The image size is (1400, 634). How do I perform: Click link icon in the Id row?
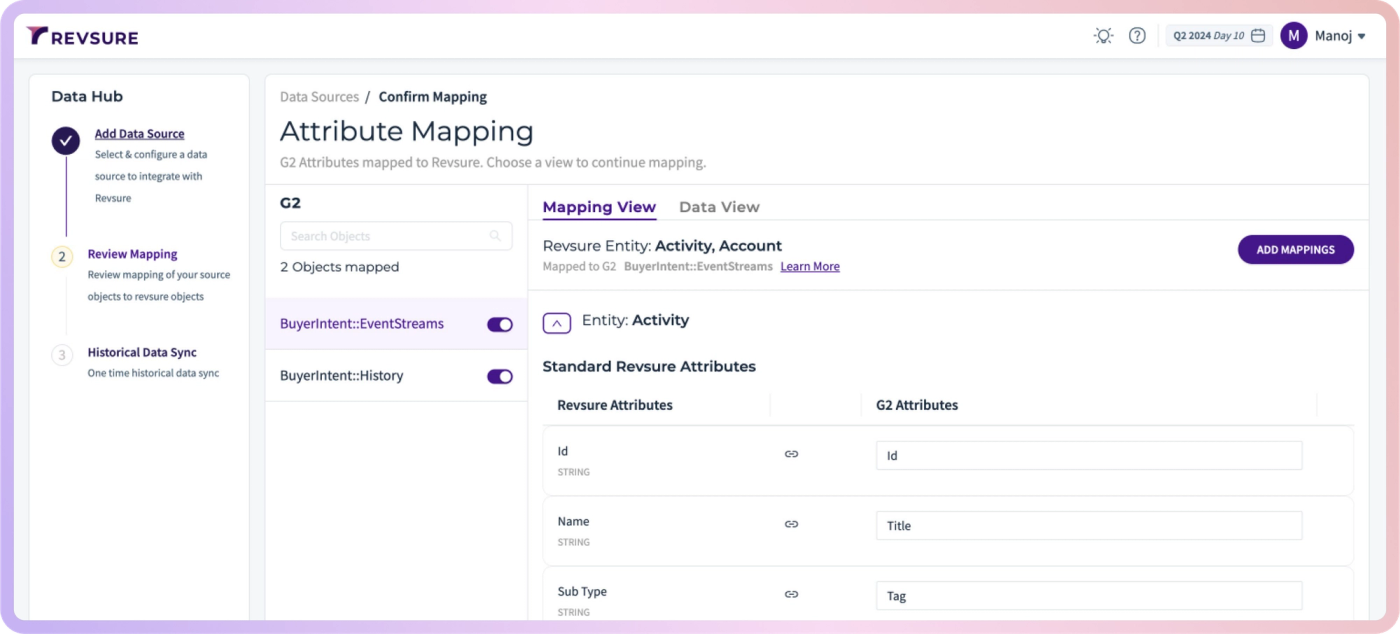click(x=791, y=454)
